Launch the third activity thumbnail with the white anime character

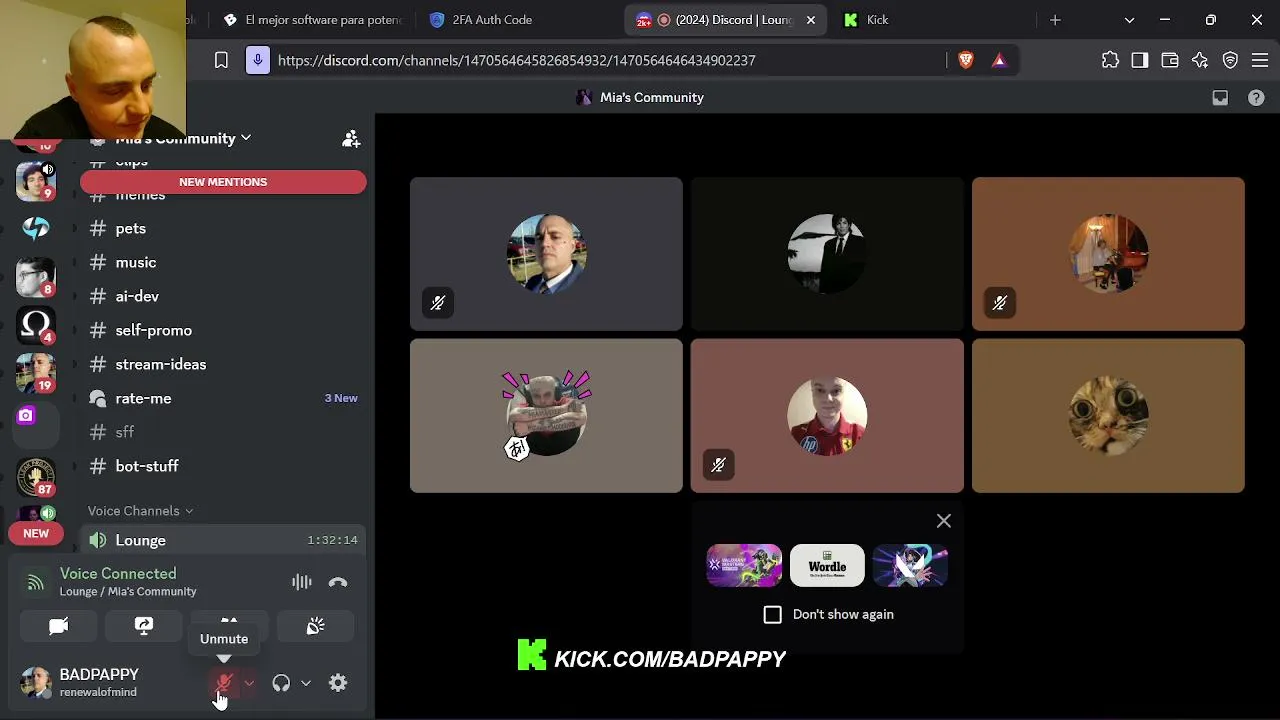(x=910, y=566)
